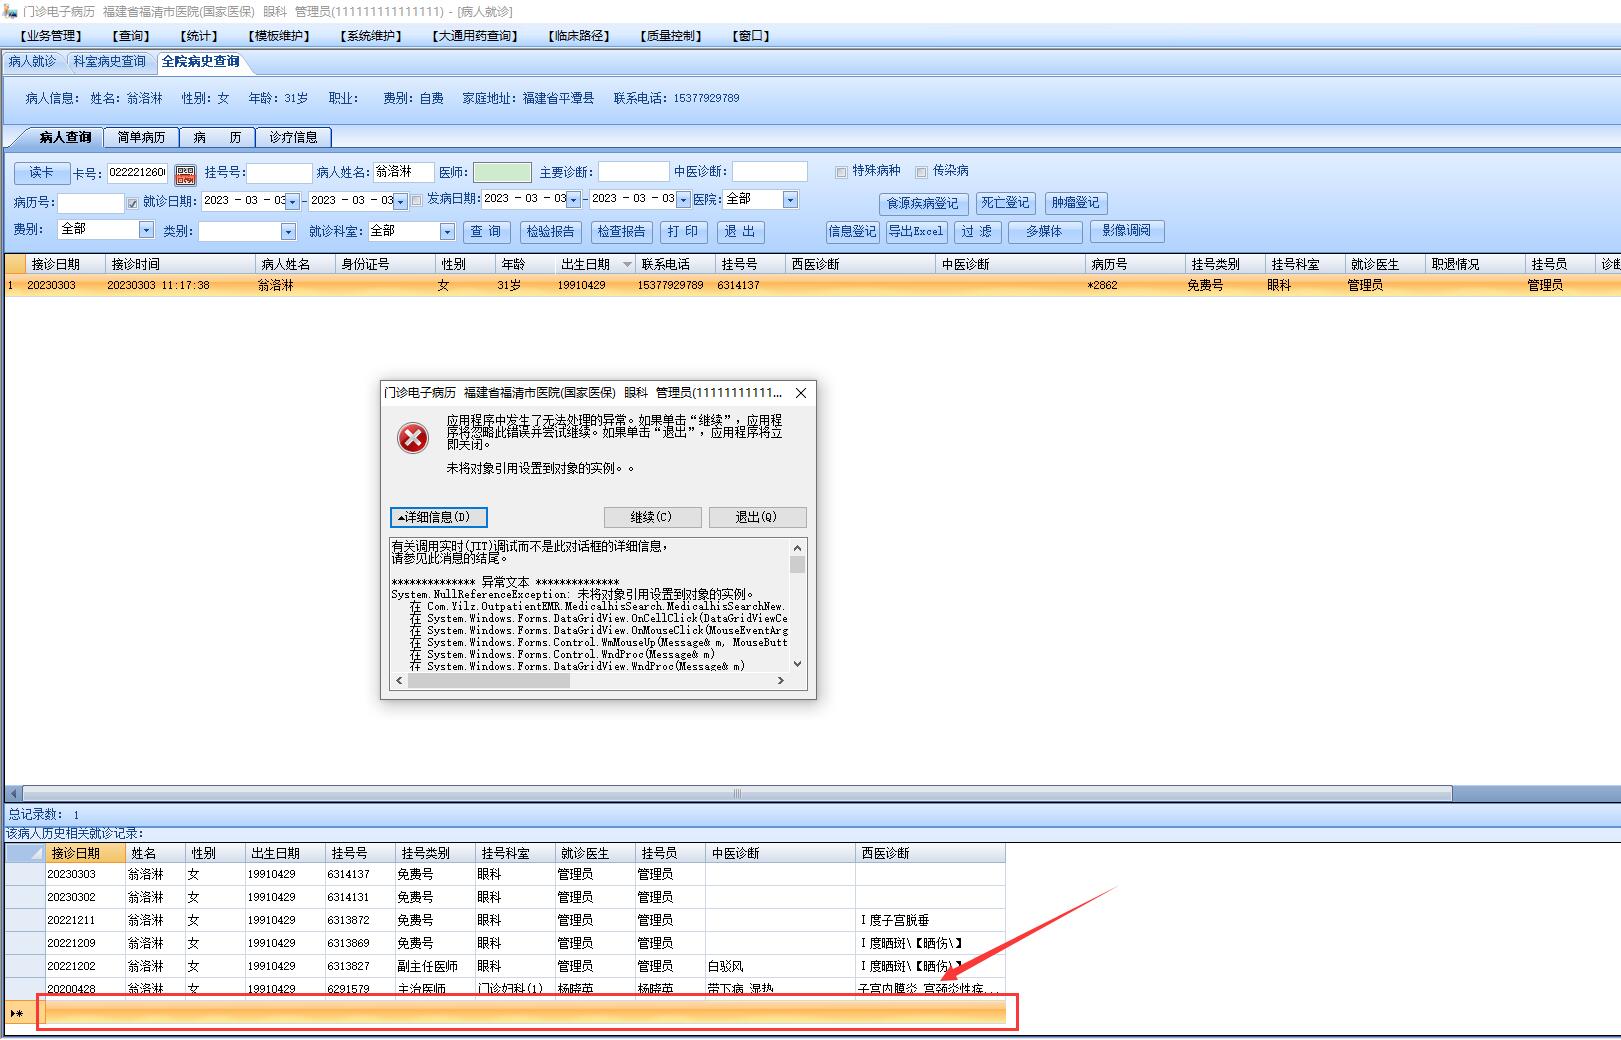This screenshot has width=1621, height=1040.
Task: Check the 传染病 checkbox
Action: click(x=921, y=172)
